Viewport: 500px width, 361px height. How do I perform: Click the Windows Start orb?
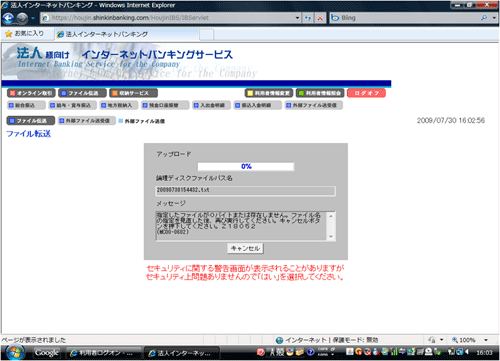tap(14, 353)
